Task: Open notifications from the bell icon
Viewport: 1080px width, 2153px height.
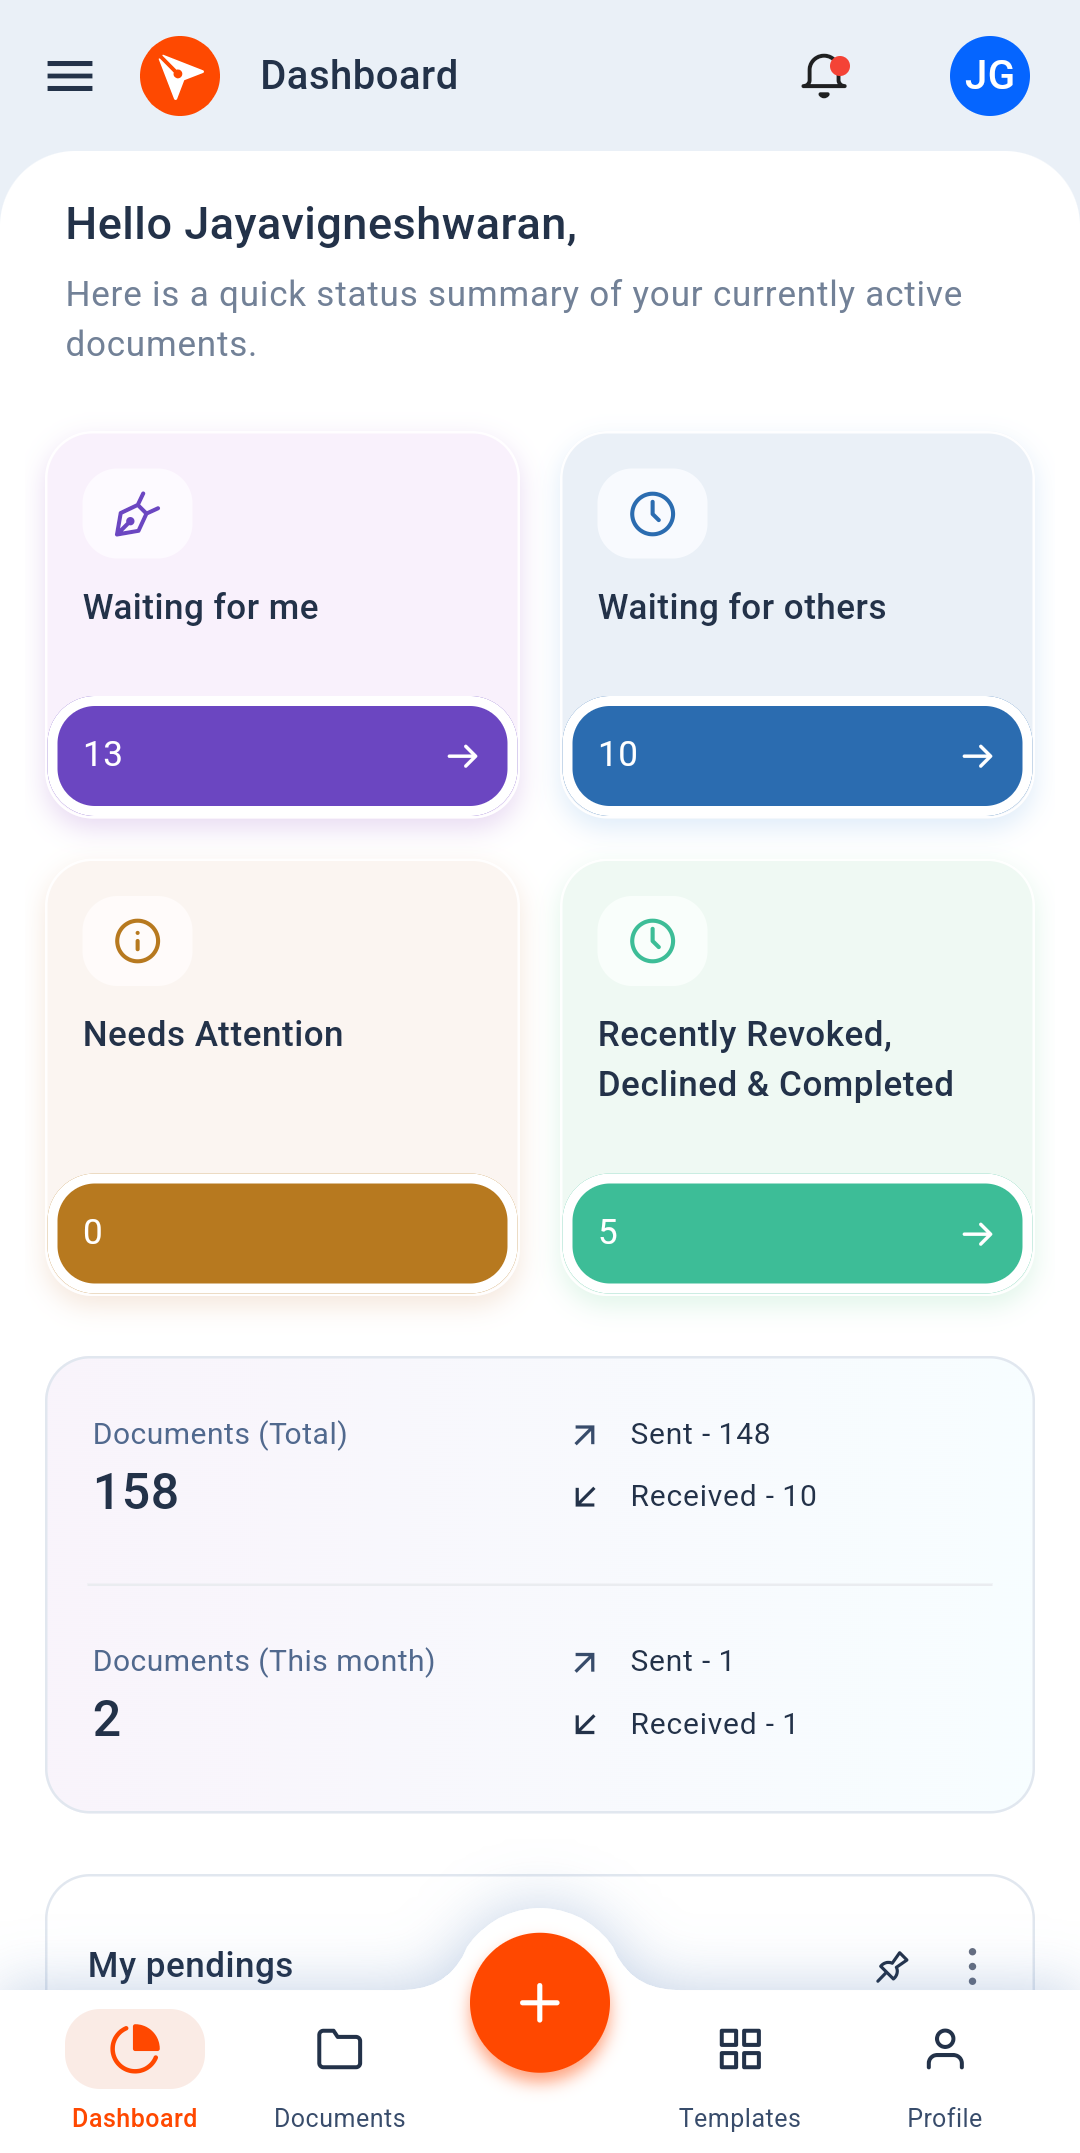Action: tap(824, 75)
